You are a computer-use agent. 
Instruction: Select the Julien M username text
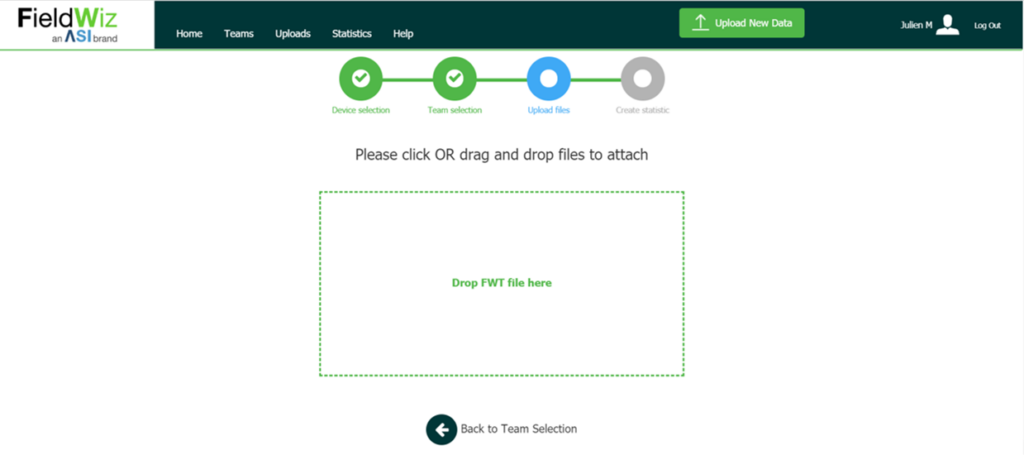(x=916, y=25)
